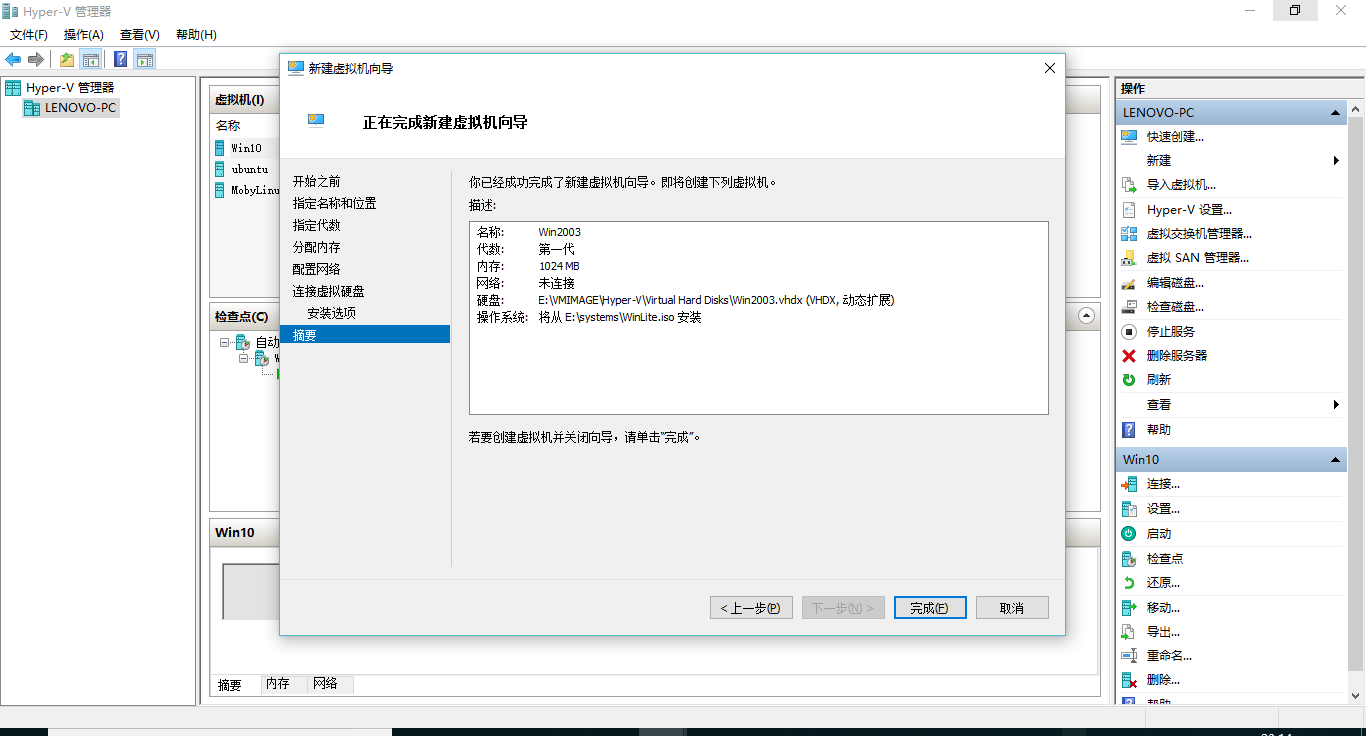
Task: Go to 安装选项 wizard step
Action: (x=332, y=314)
